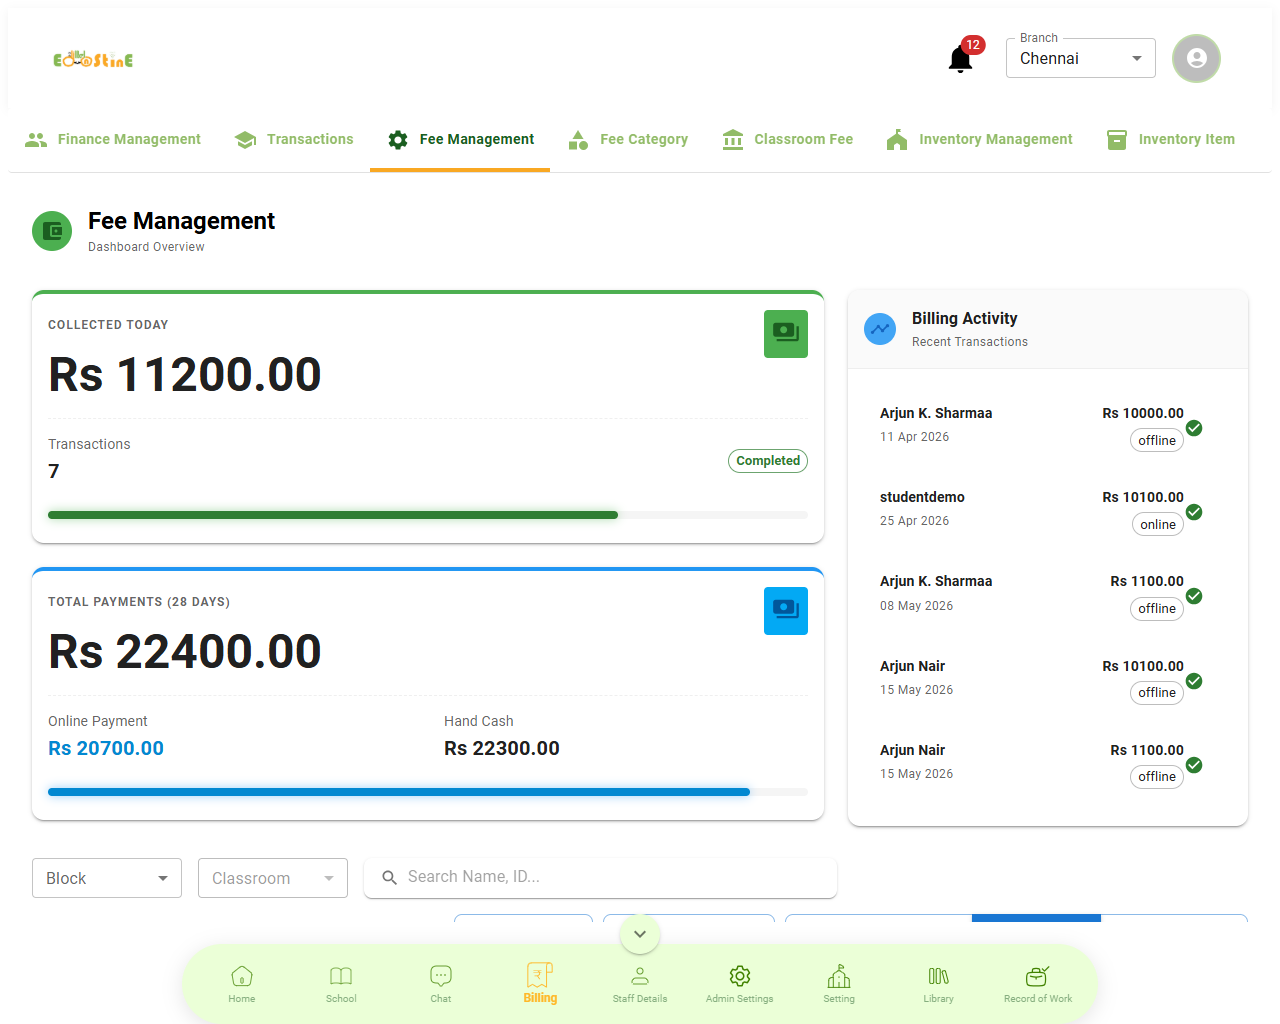This screenshot has width=1280, height=1024.
Task: Click the Completed status chip
Action: pyautogui.click(x=768, y=461)
